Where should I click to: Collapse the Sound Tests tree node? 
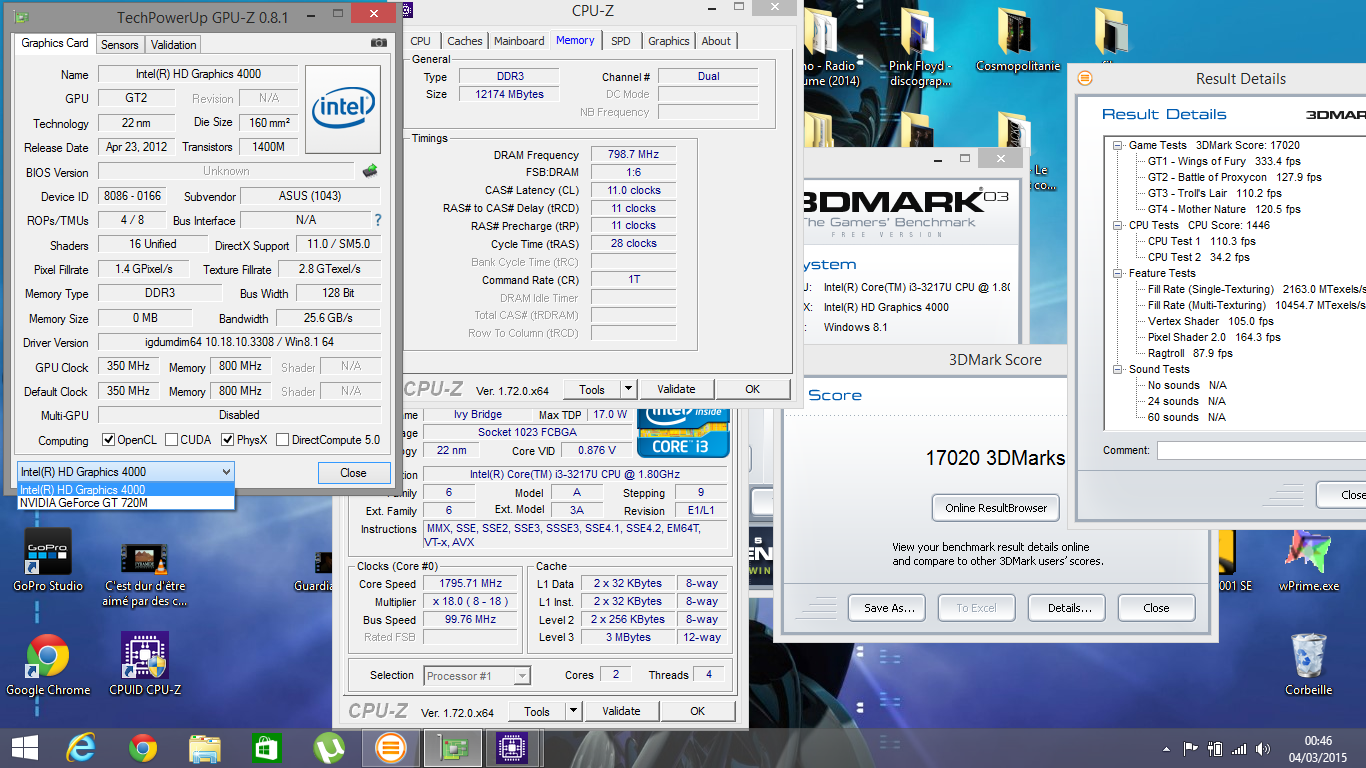pyautogui.click(x=1118, y=369)
